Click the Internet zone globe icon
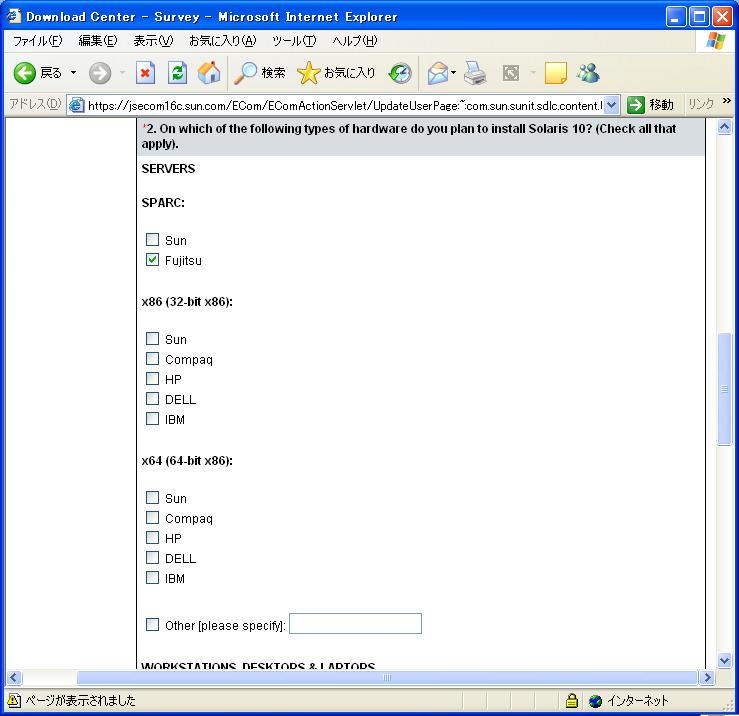Screen dimensions: 739x716 tap(596, 701)
